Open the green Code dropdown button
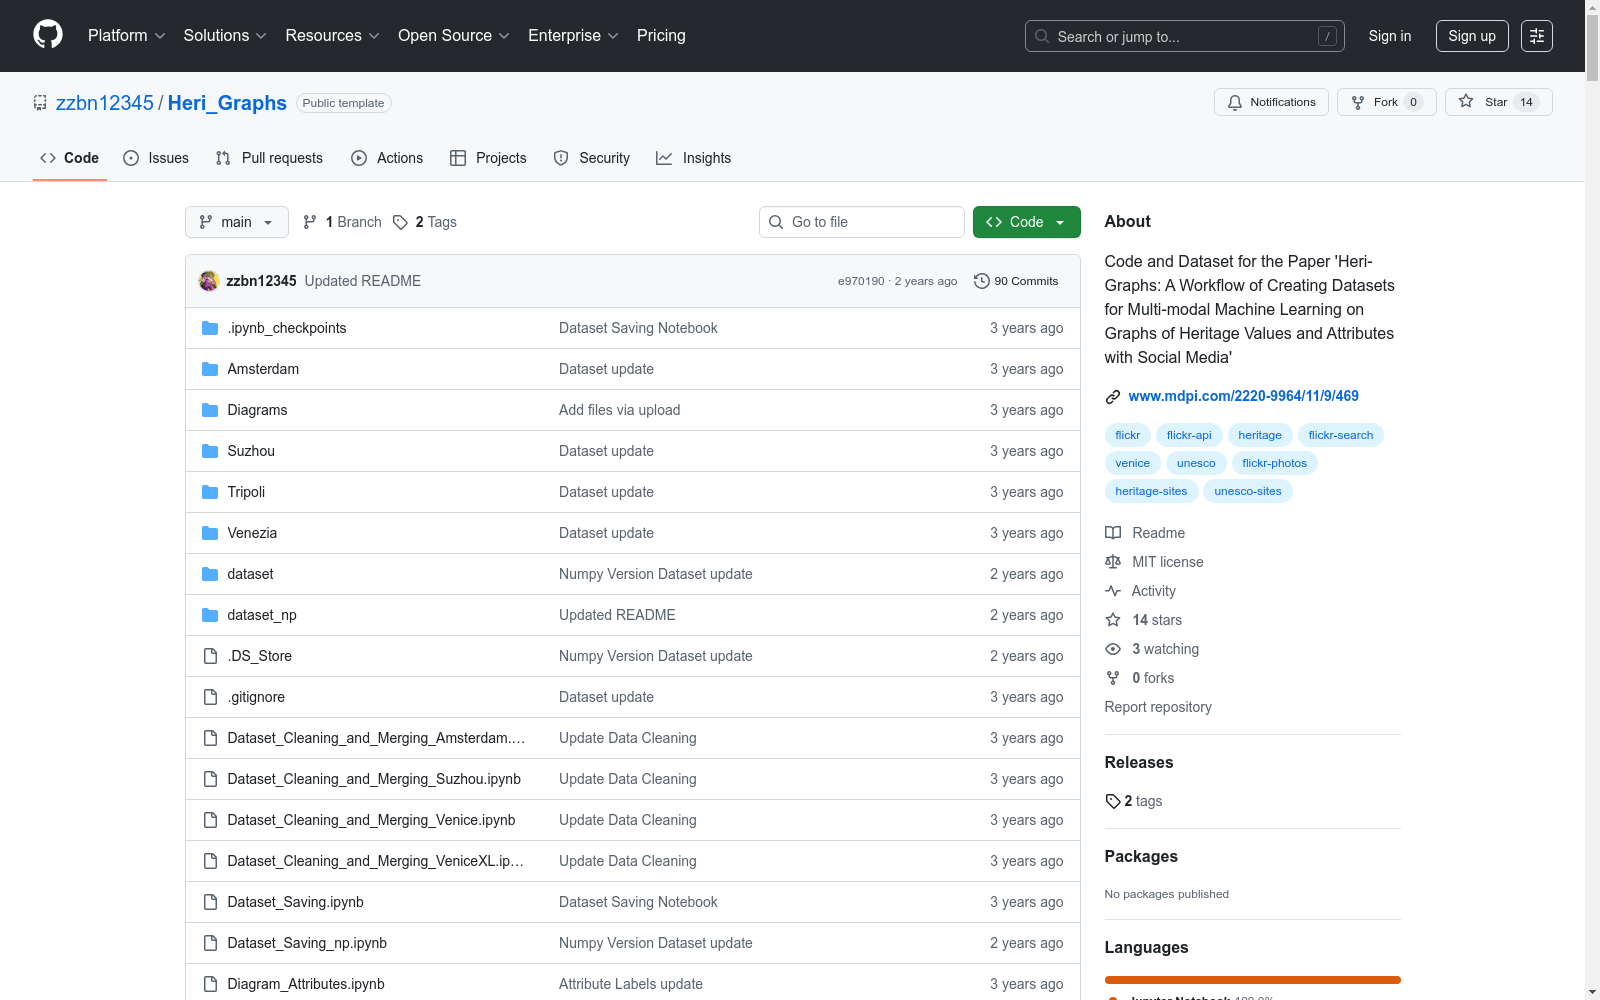The image size is (1600, 1000). pos(1027,222)
